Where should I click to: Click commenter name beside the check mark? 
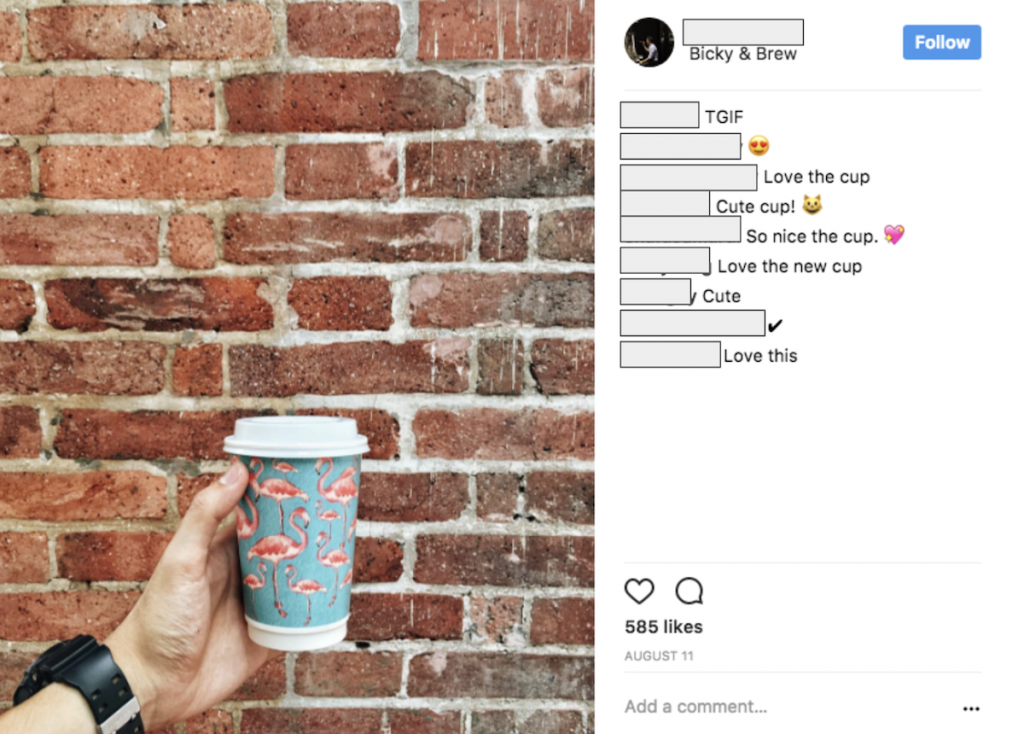click(692, 323)
